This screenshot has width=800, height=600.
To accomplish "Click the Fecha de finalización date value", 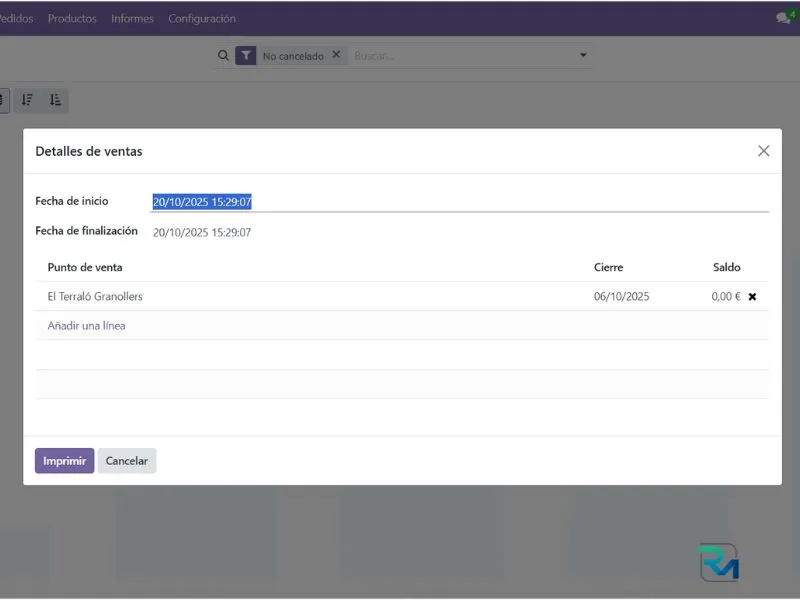I will coord(202,233).
